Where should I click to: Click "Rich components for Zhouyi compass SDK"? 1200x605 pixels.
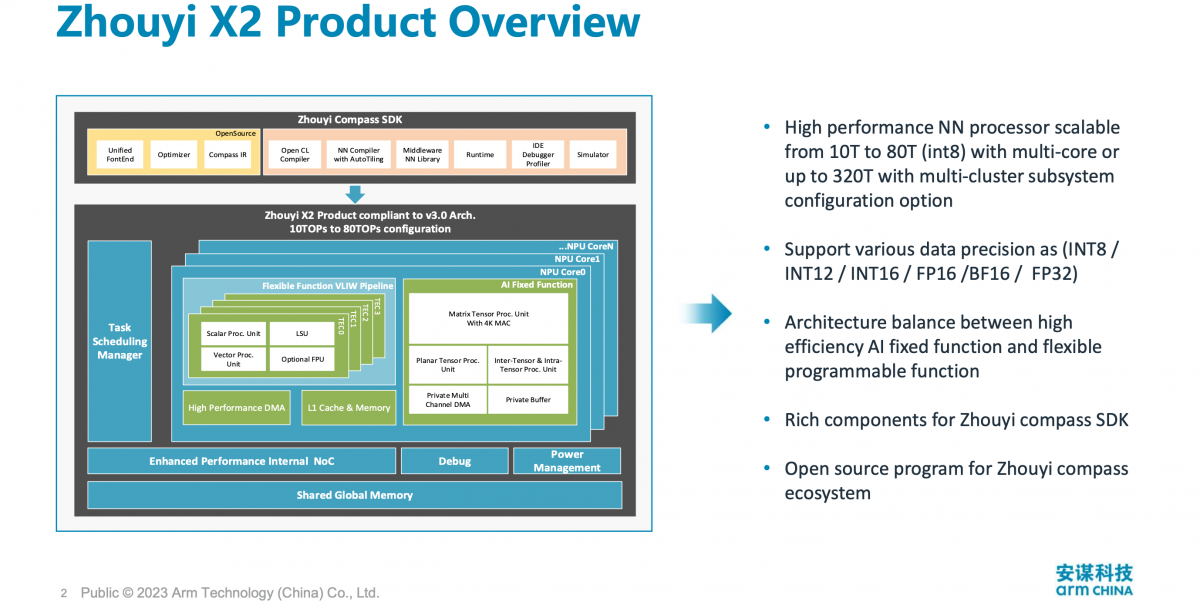coord(956,420)
